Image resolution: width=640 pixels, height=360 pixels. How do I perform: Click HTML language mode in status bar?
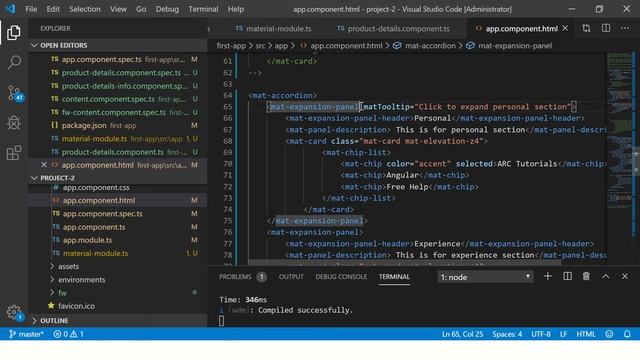click(586, 334)
